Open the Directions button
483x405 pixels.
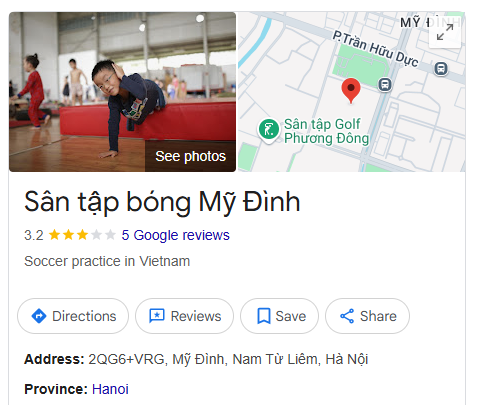tap(73, 316)
